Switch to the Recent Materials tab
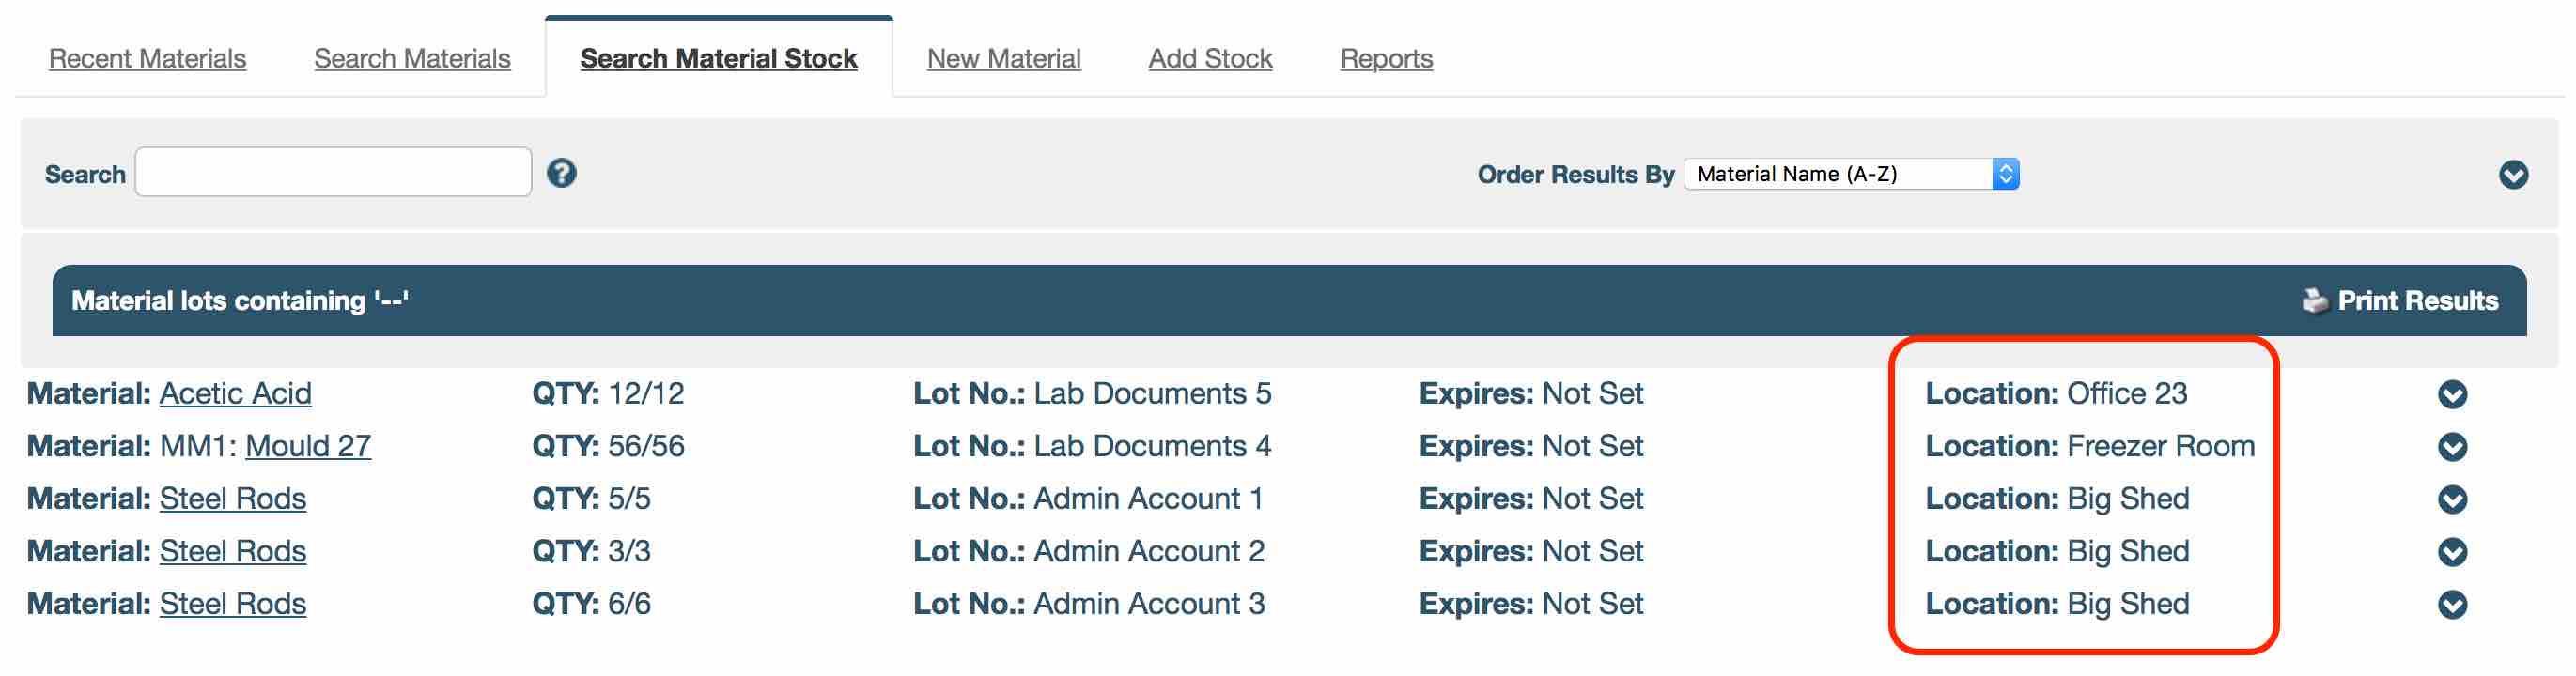The image size is (2576, 676). [147, 59]
